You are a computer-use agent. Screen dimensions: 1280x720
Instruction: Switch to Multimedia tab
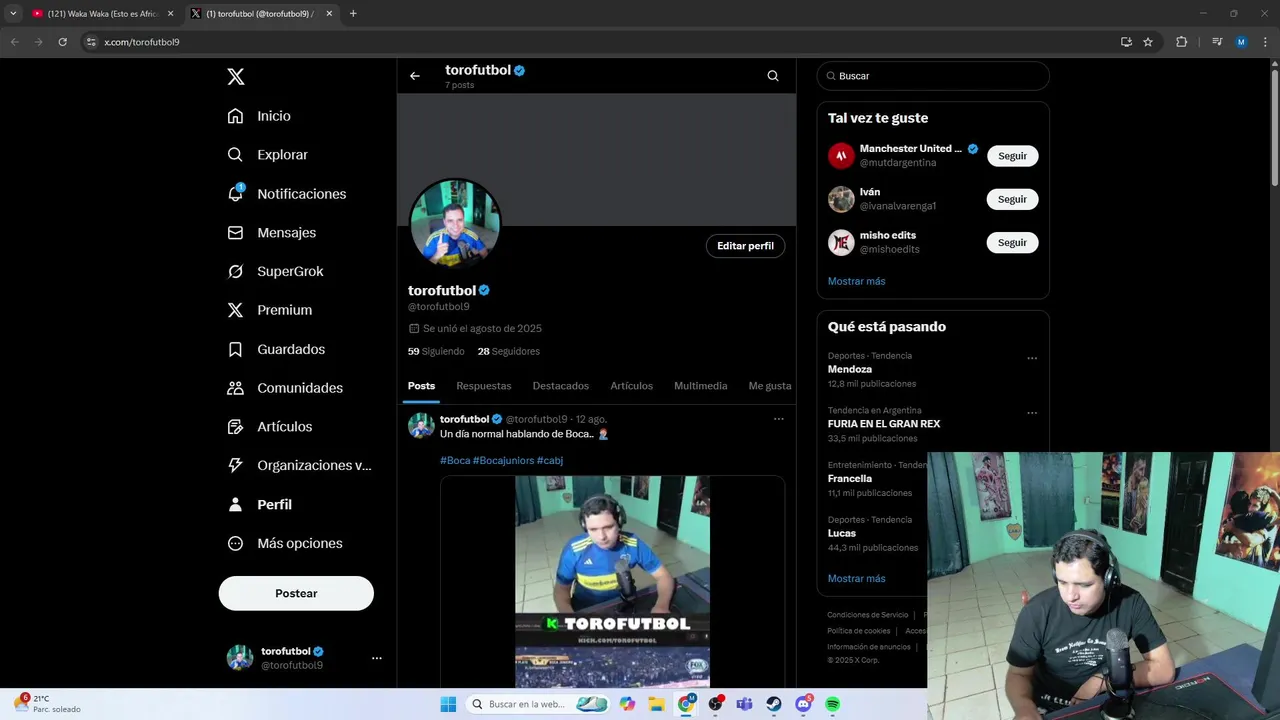pos(701,386)
